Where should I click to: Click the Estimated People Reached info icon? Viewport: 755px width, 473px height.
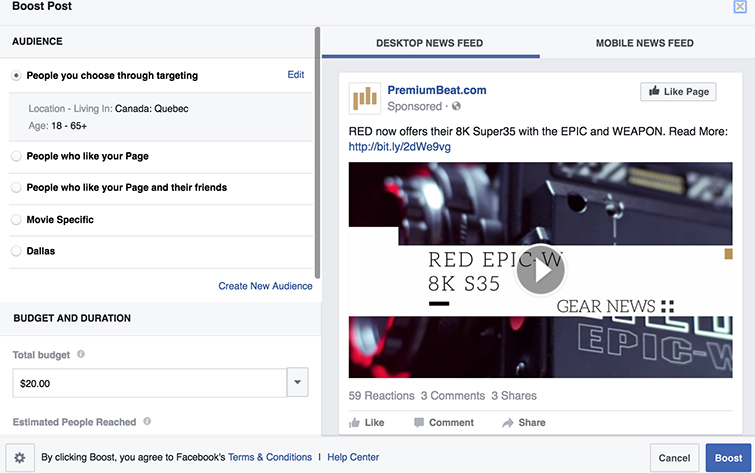point(147,422)
